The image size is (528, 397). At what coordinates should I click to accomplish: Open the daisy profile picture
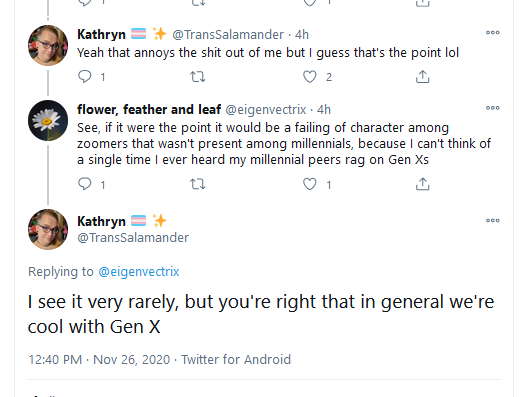coord(48,120)
